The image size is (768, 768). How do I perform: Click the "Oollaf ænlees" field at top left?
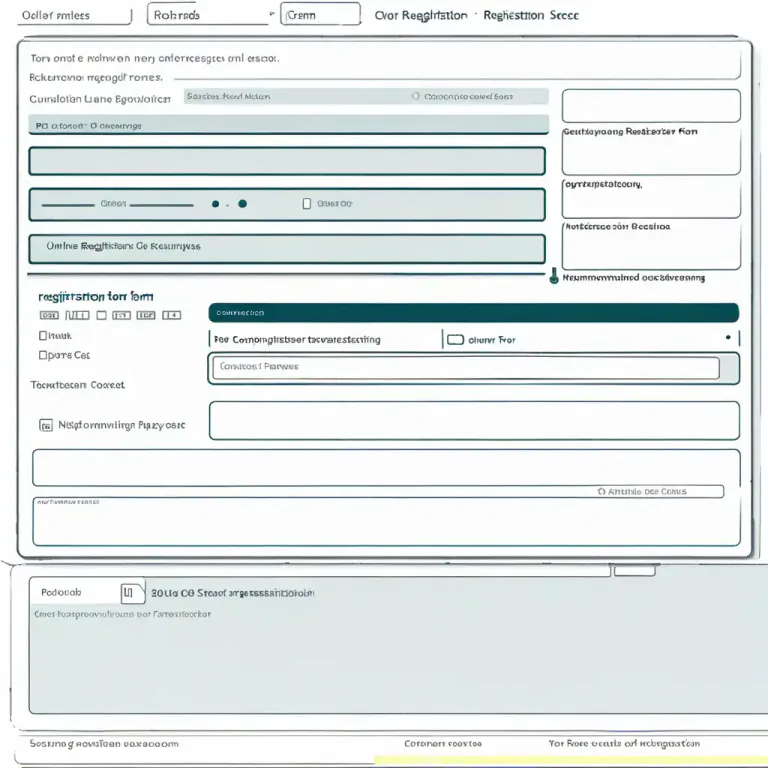[x=76, y=15]
